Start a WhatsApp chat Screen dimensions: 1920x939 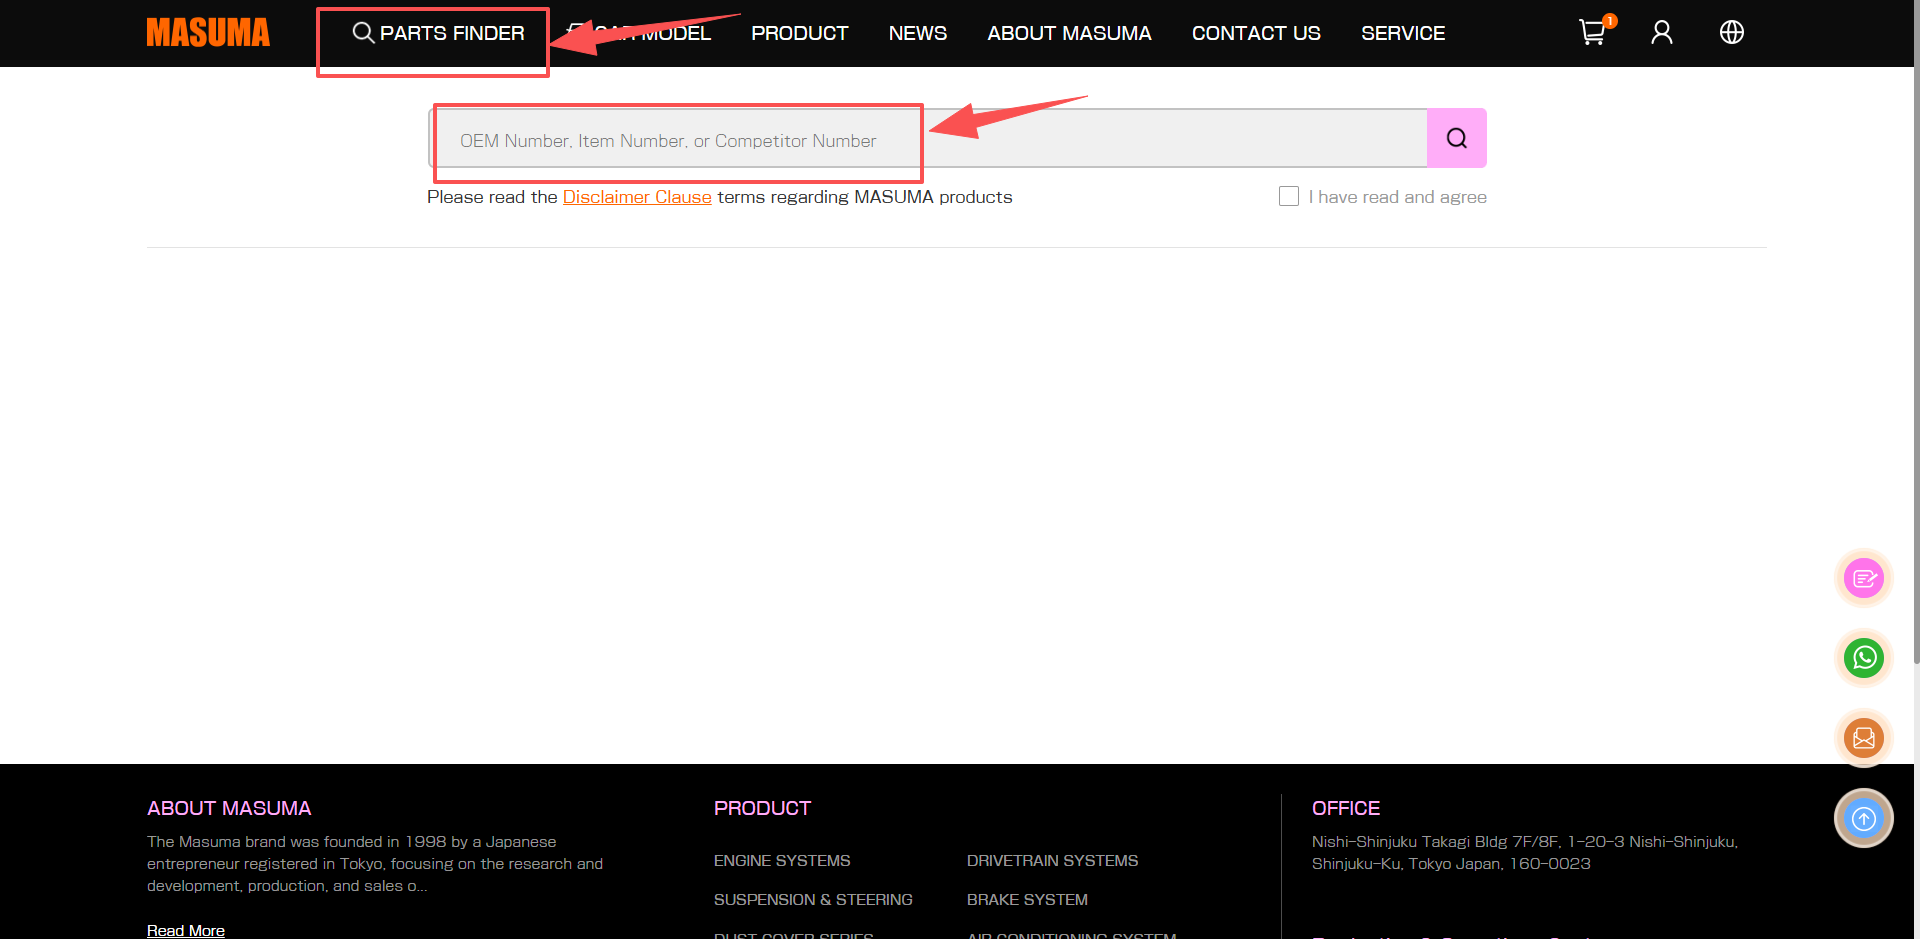(x=1864, y=658)
